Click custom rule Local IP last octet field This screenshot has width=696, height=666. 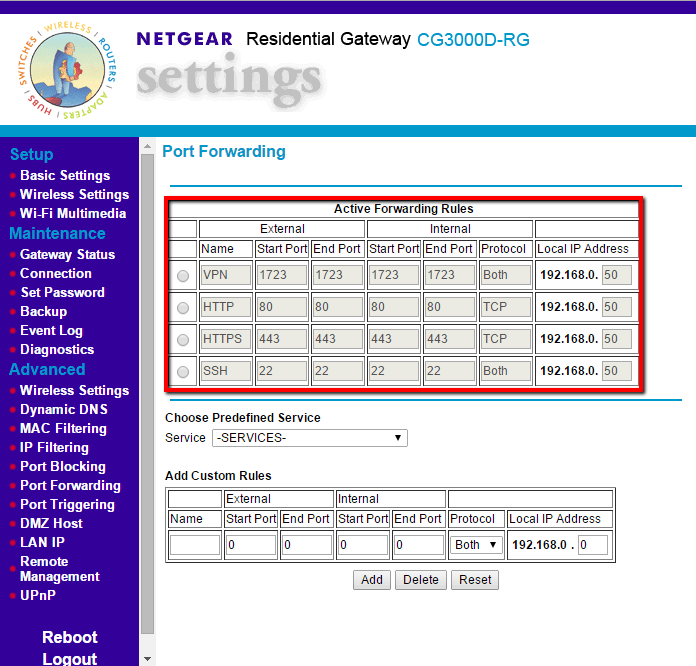click(x=593, y=545)
